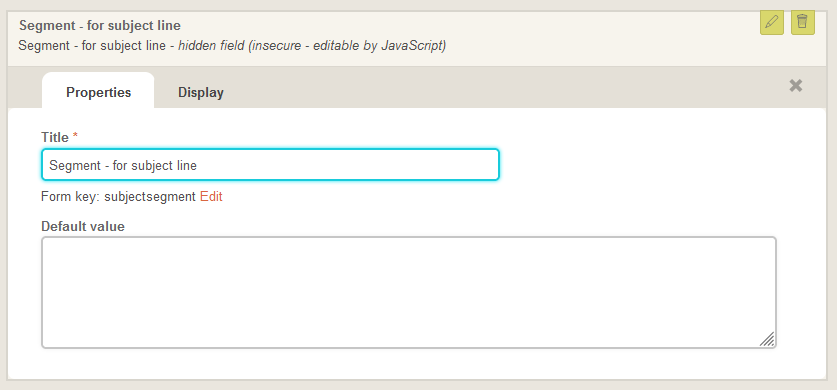Screen dimensions: 837x390
Task: Click the component header row background
Action: [x=587, y=37]
